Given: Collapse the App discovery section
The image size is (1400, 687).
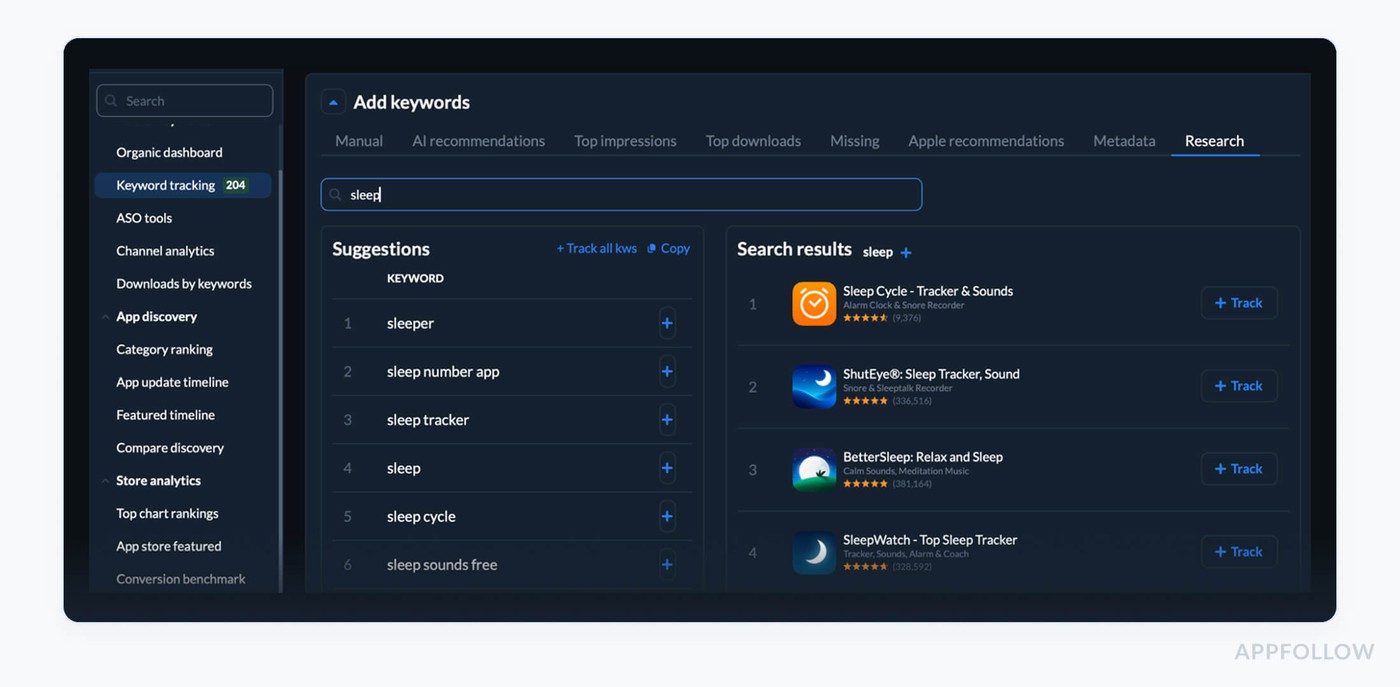Looking at the screenshot, I should point(105,316).
